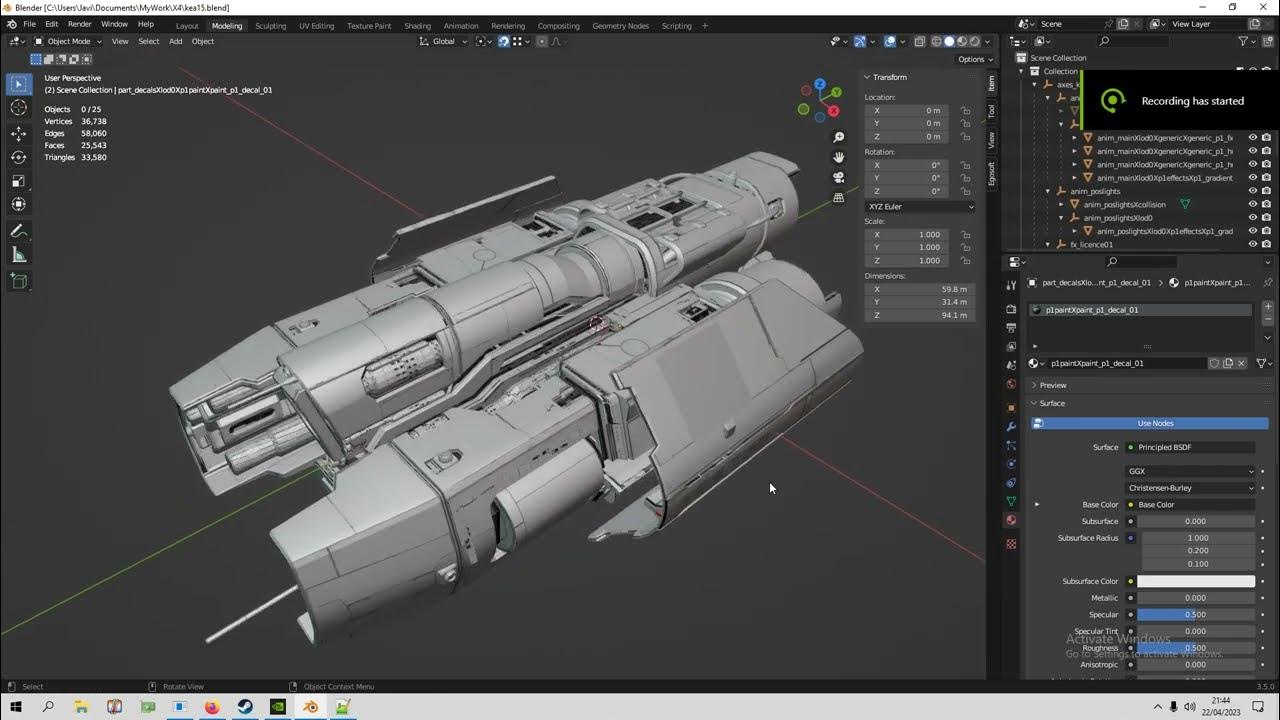
Task: Toggle the snapping magnet icon
Action: pos(503,41)
